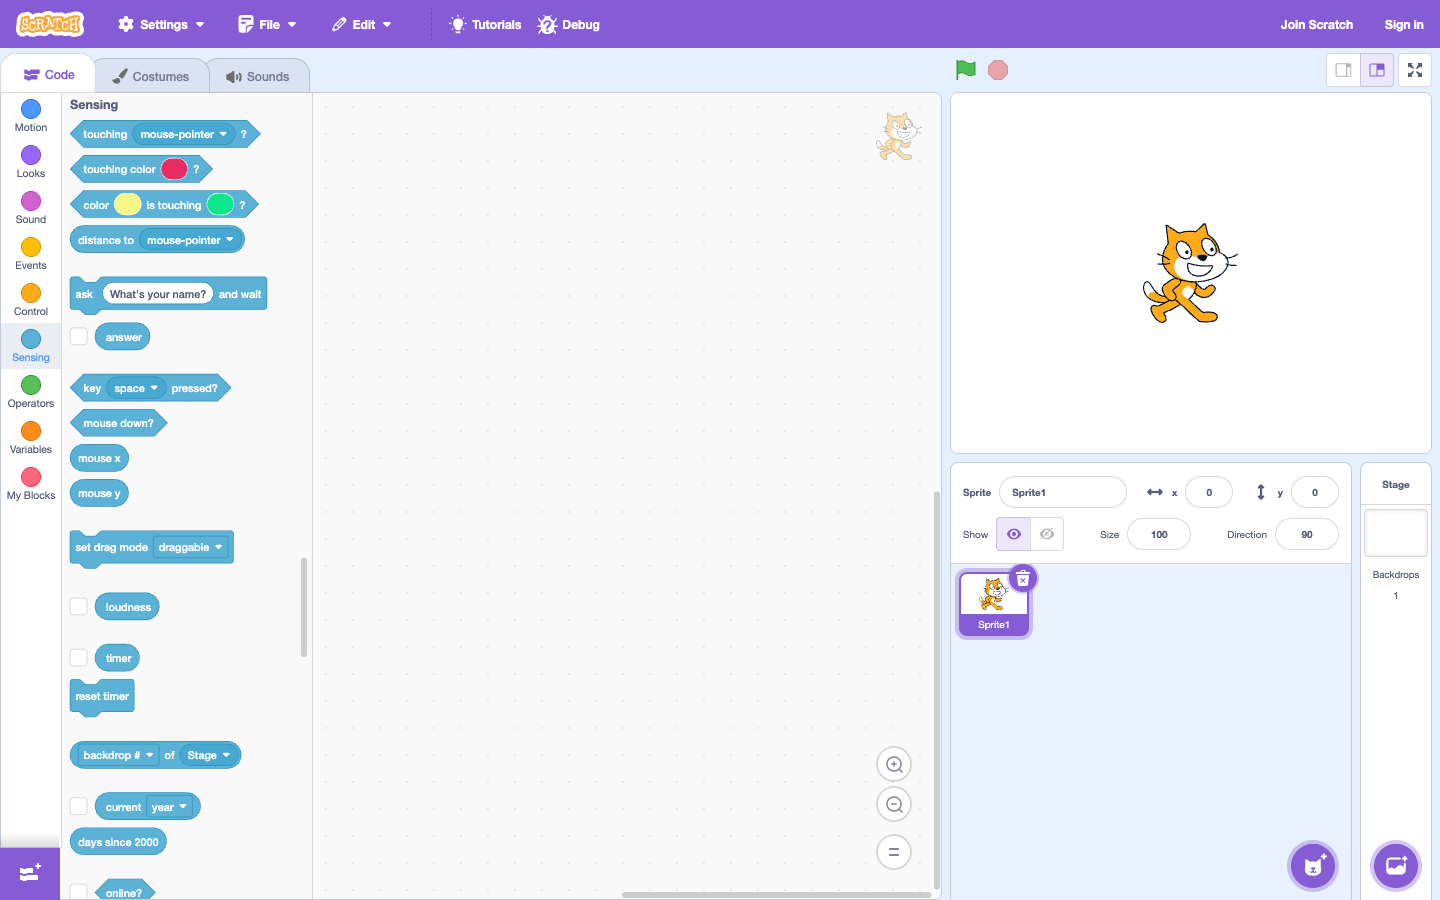1440x900 pixels.
Task: Select the Sensing block category
Action: [x=31, y=346]
